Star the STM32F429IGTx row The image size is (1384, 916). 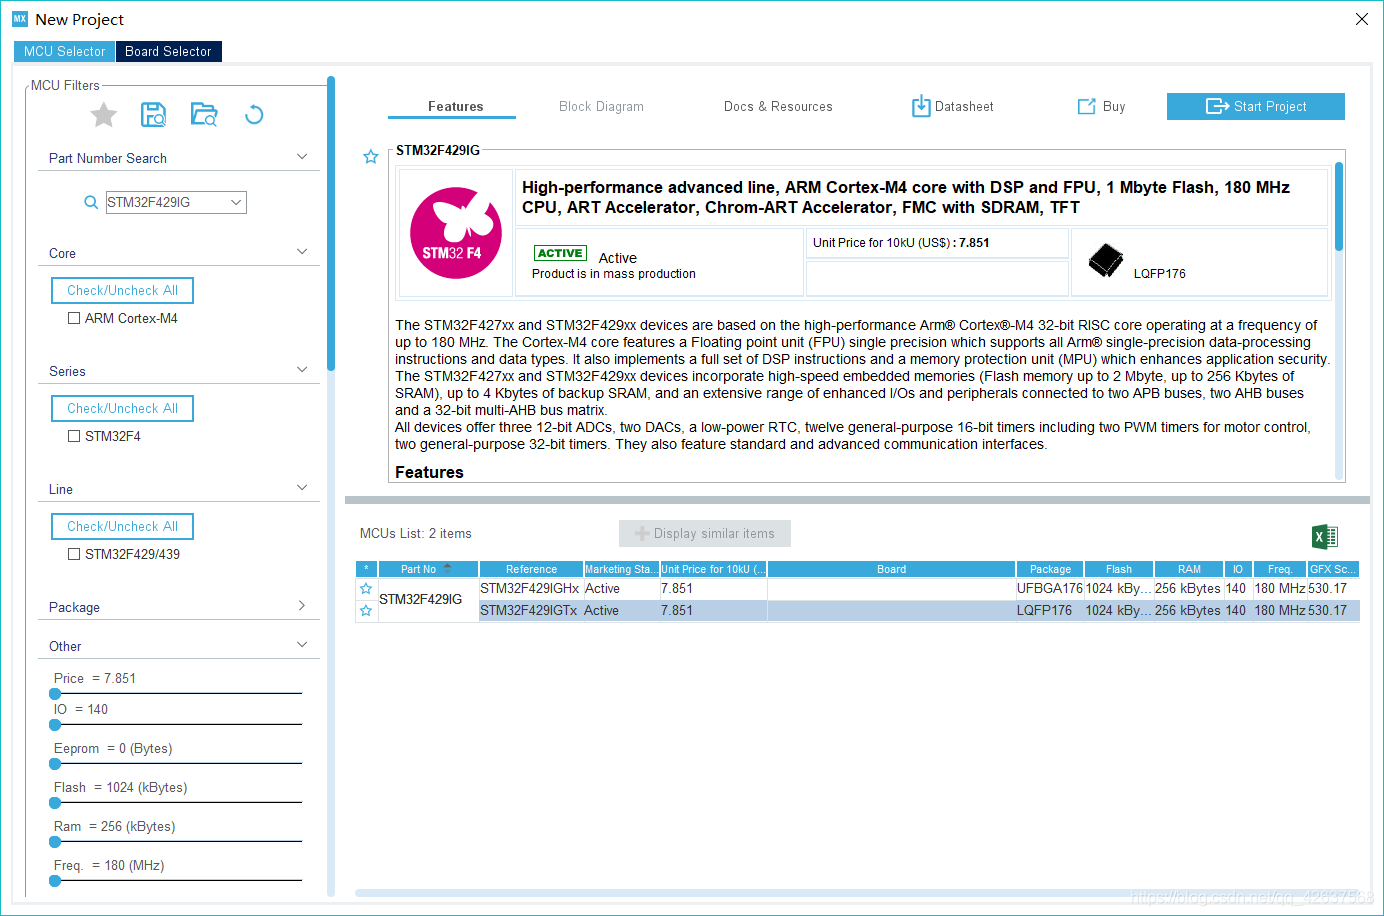[x=366, y=611]
